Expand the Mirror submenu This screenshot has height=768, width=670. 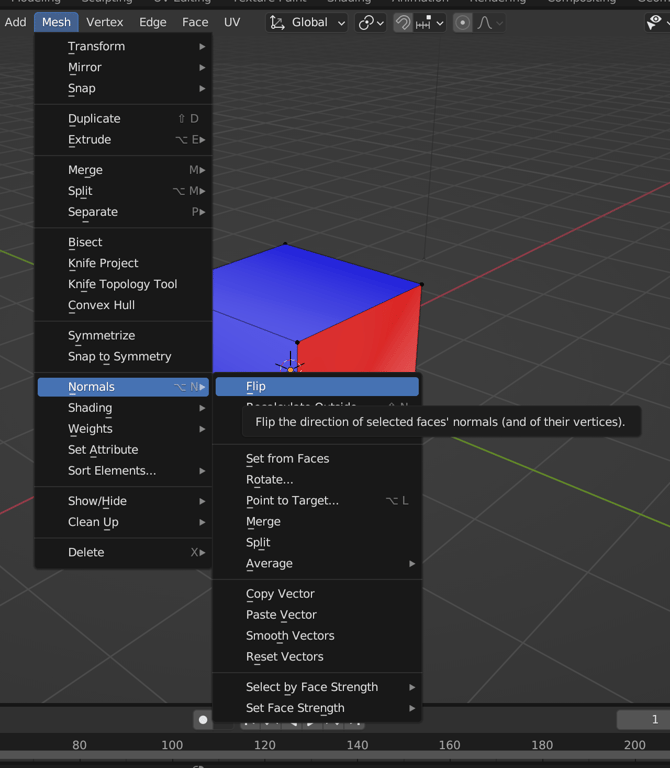click(x=123, y=68)
